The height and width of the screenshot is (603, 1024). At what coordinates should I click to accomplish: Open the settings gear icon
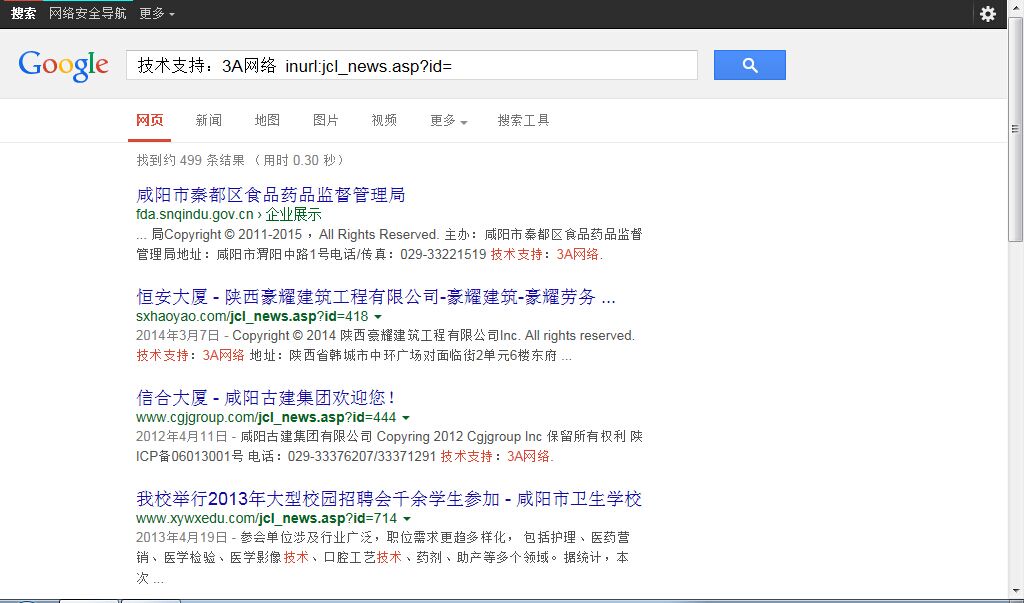pyautogui.click(x=987, y=14)
